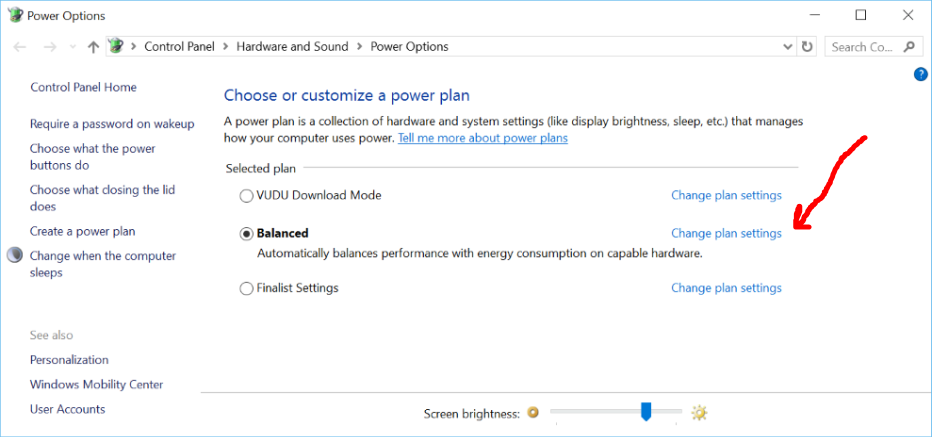Open the address bar history dropdown
Image resolution: width=932 pixels, height=437 pixels.
pos(788,47)
